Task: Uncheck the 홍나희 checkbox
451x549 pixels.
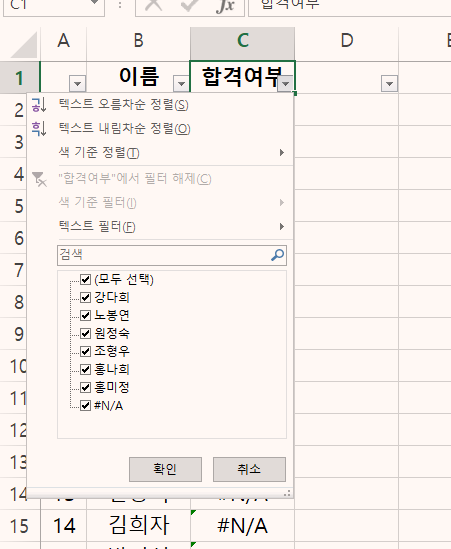Action: point(85,369)
